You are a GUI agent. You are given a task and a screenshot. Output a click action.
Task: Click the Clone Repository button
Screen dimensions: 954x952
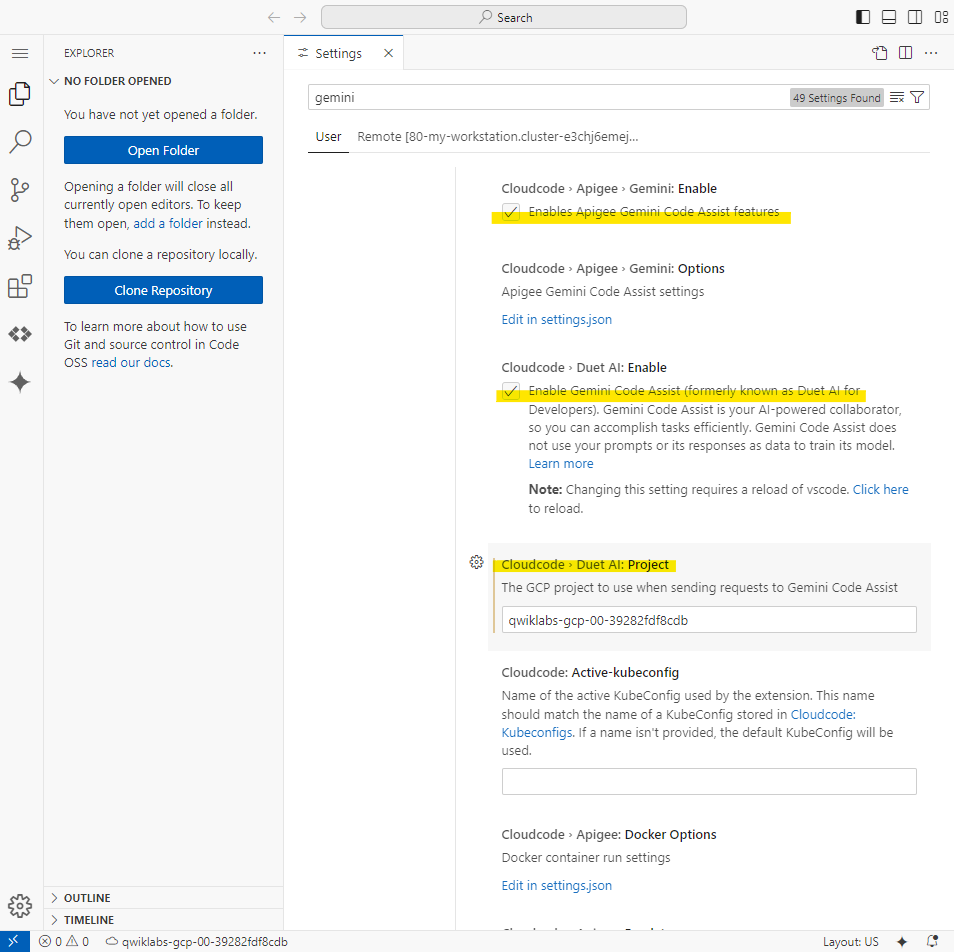click(163, 290)
